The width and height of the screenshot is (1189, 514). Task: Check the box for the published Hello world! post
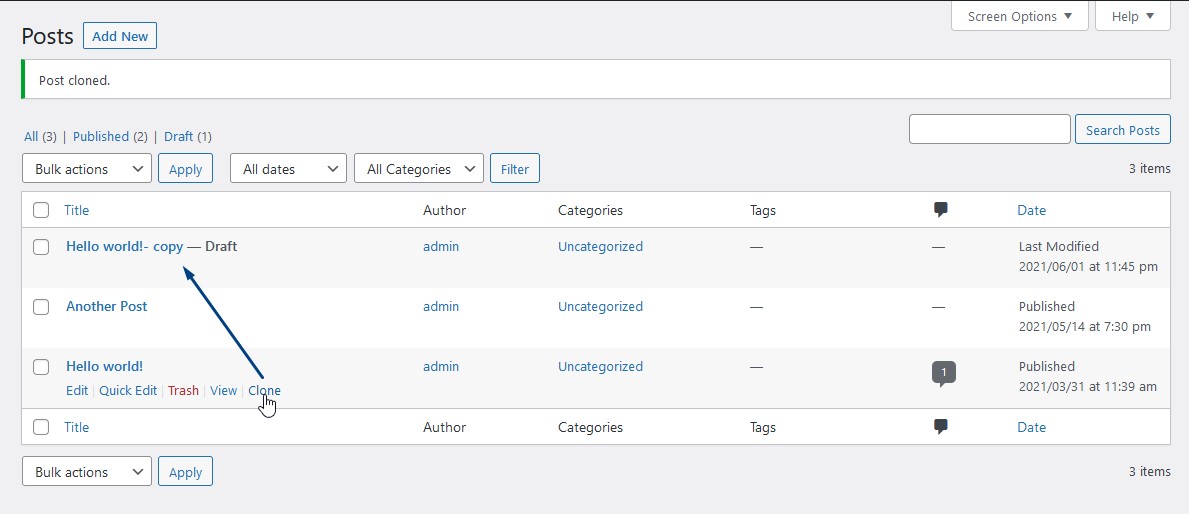[41, 367]
